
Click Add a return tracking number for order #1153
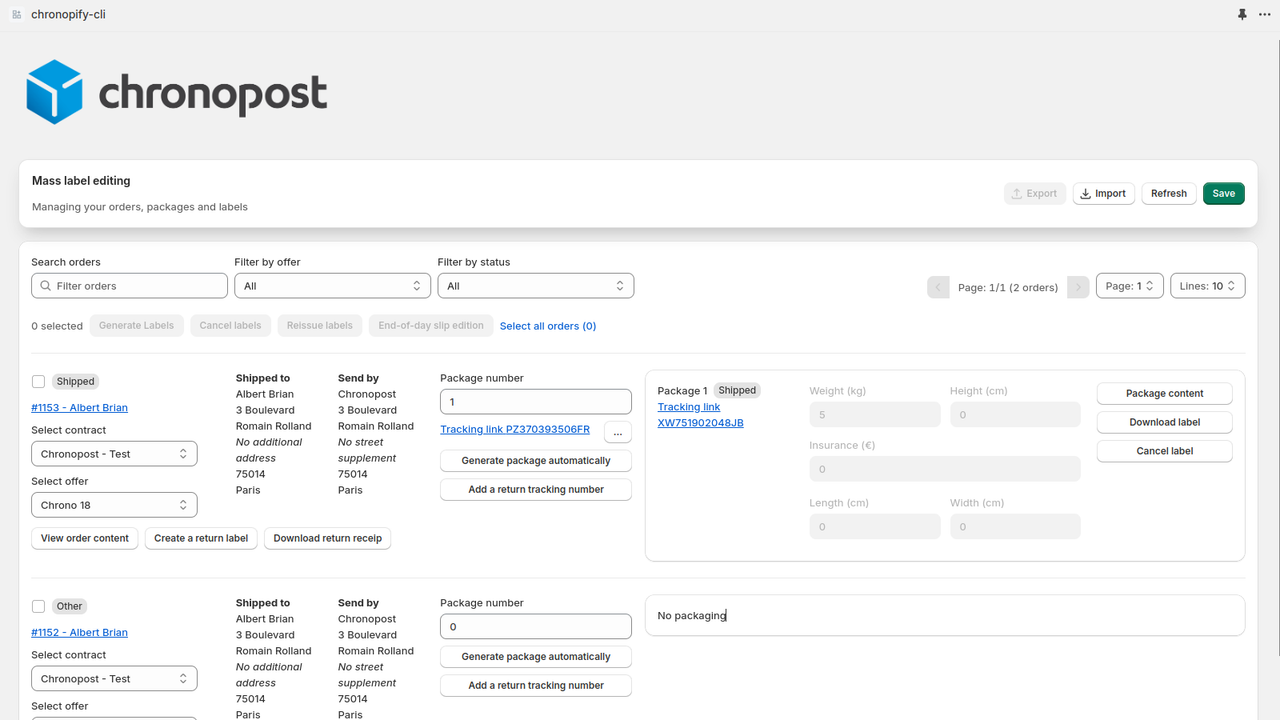536,490
